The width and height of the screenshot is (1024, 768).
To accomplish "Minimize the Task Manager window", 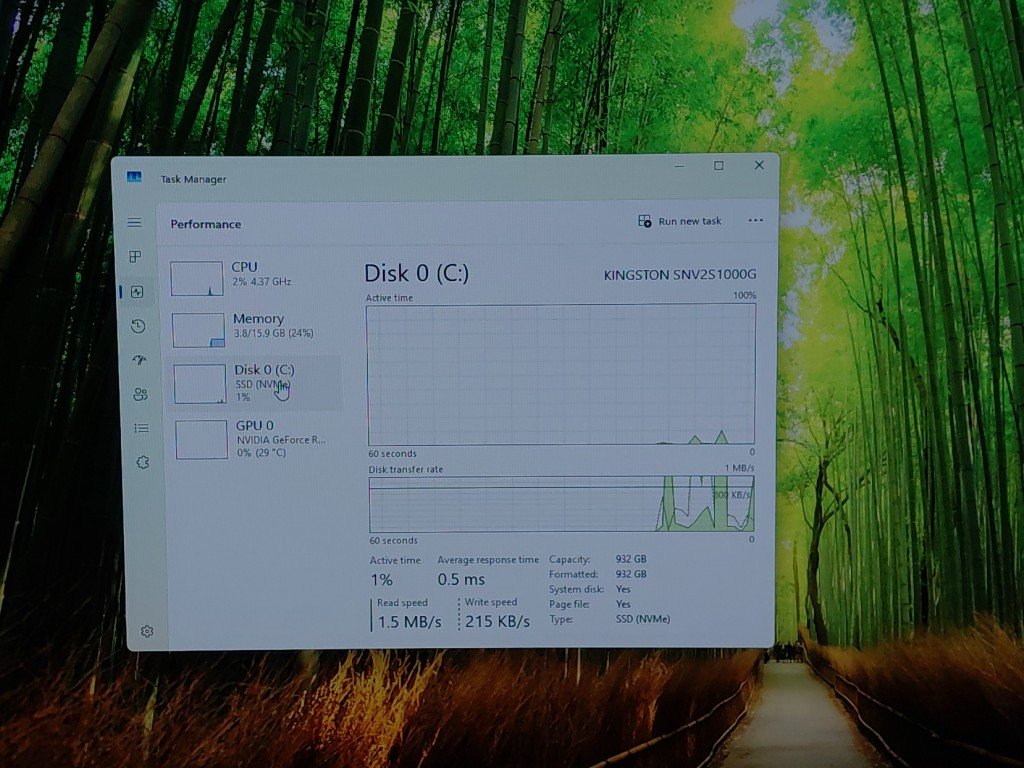I will pos(678,166).
